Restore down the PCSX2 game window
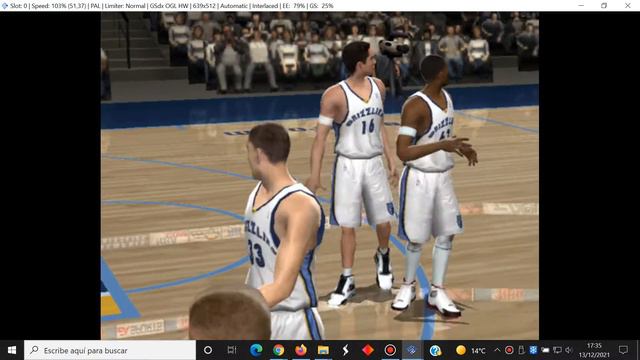The width and height of the screenshot is (640, 360). (x=604, y=6)
